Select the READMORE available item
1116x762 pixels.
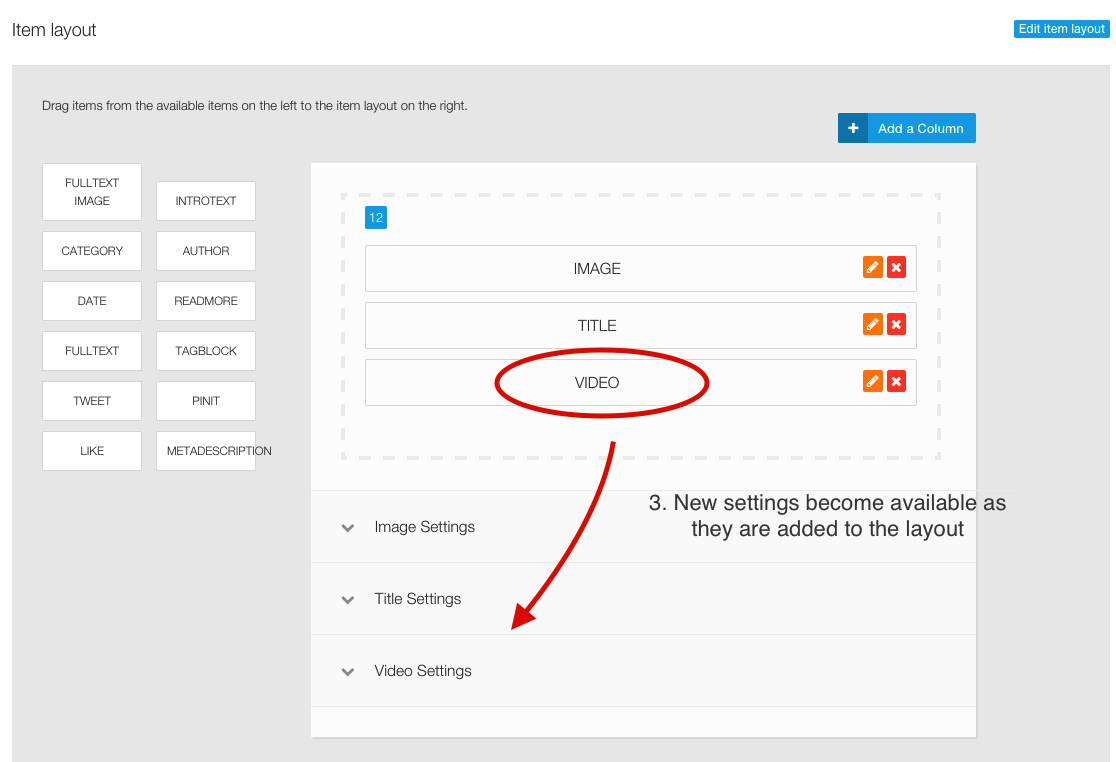click(x=206, y=301)
